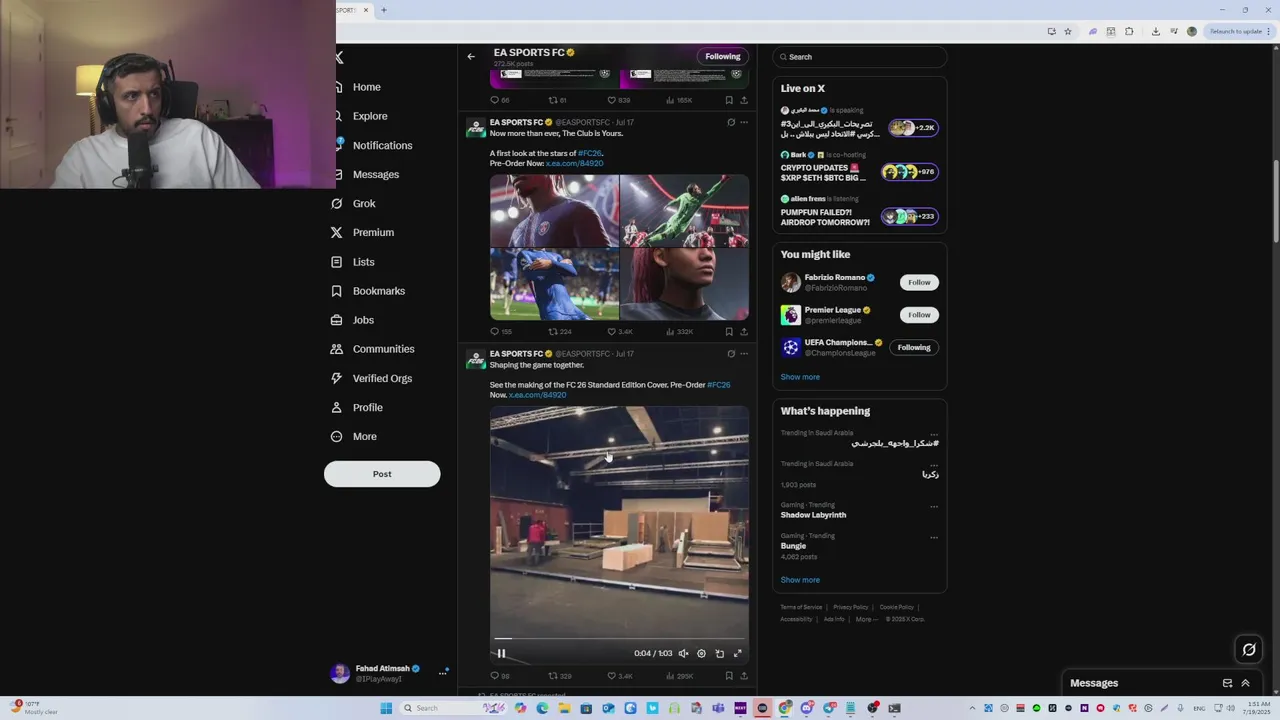1280x720 pixels.
Task: Follow Fabrizio Romano
Action: (919, 282)
